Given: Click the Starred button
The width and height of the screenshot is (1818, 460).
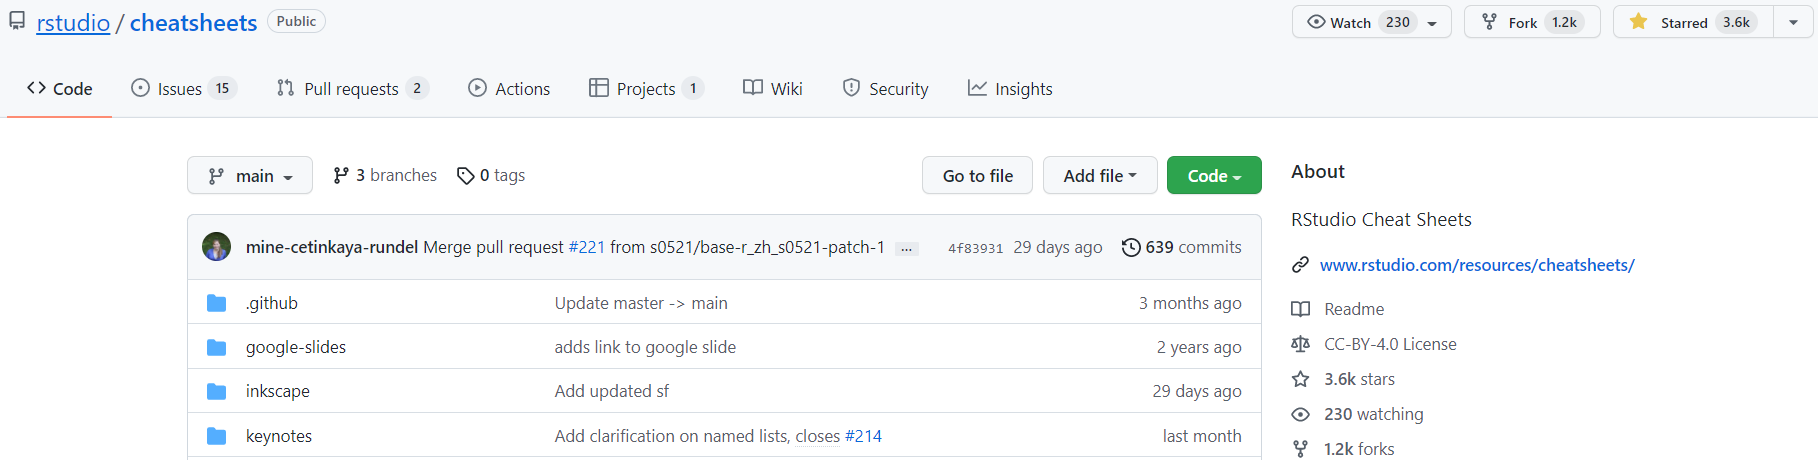Looking at the screenshot, I should coord(1693,22).
